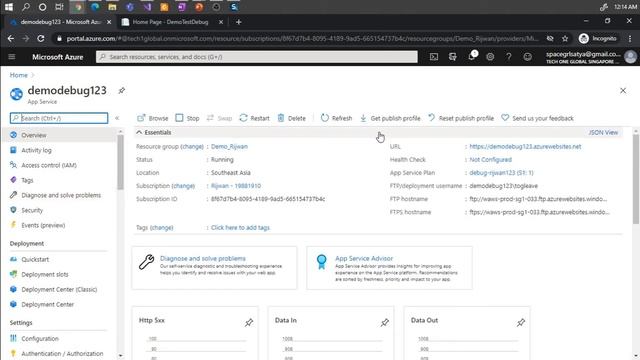The image size is (640, 360).
Task: Open the Cloud Shell icon
Action: point(434,57)
